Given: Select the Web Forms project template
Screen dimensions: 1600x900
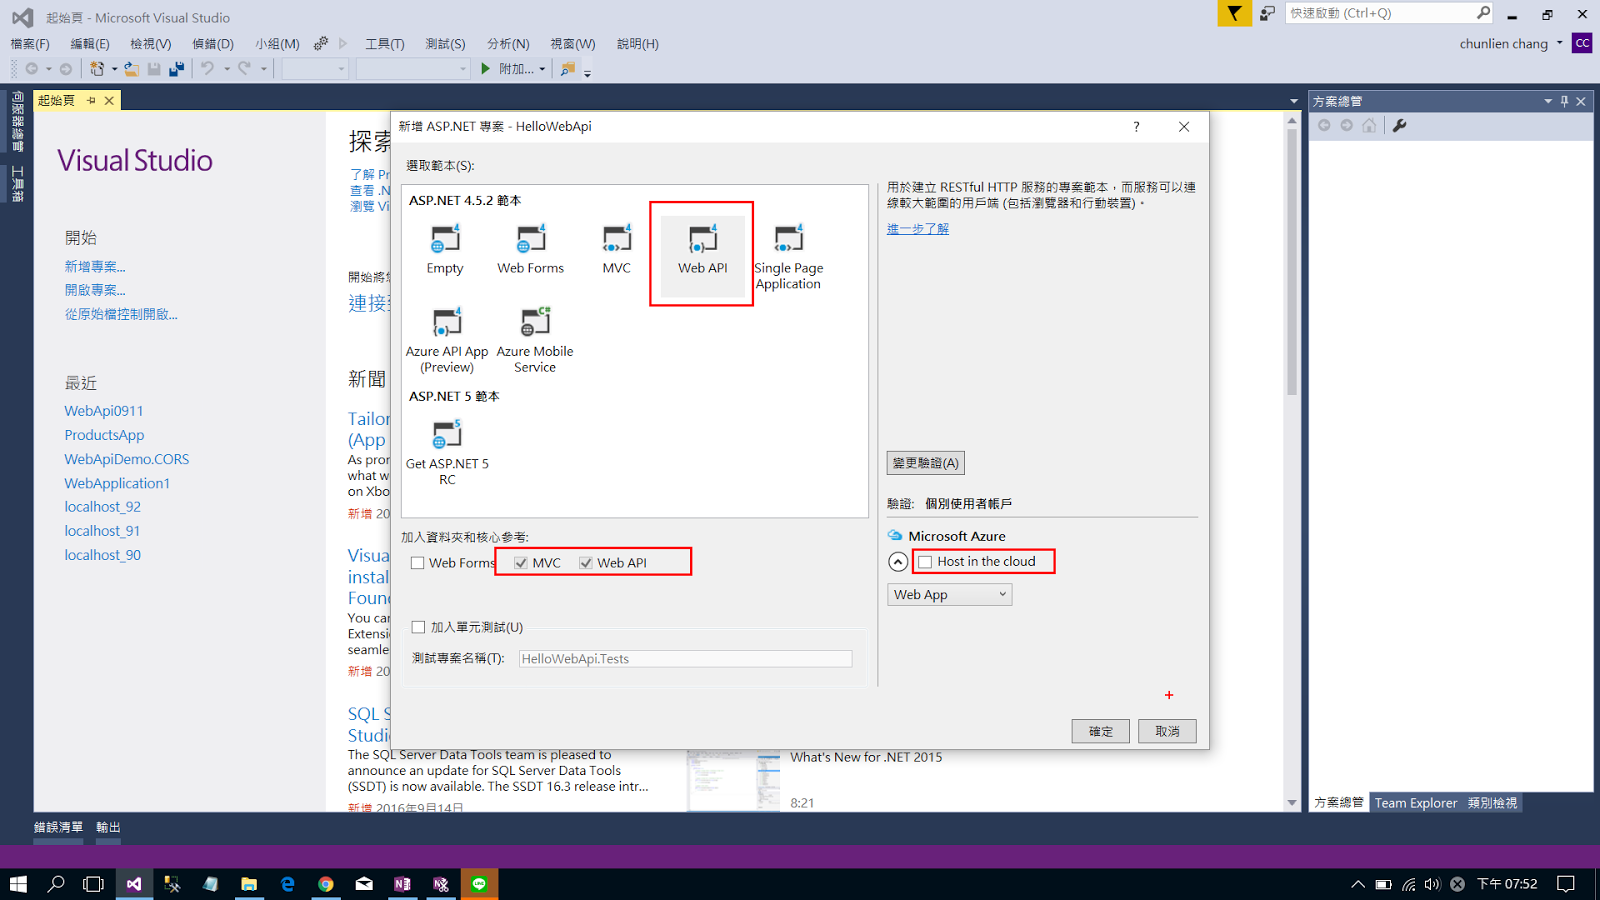Looking at the screenshot, I should coord(531,250).
